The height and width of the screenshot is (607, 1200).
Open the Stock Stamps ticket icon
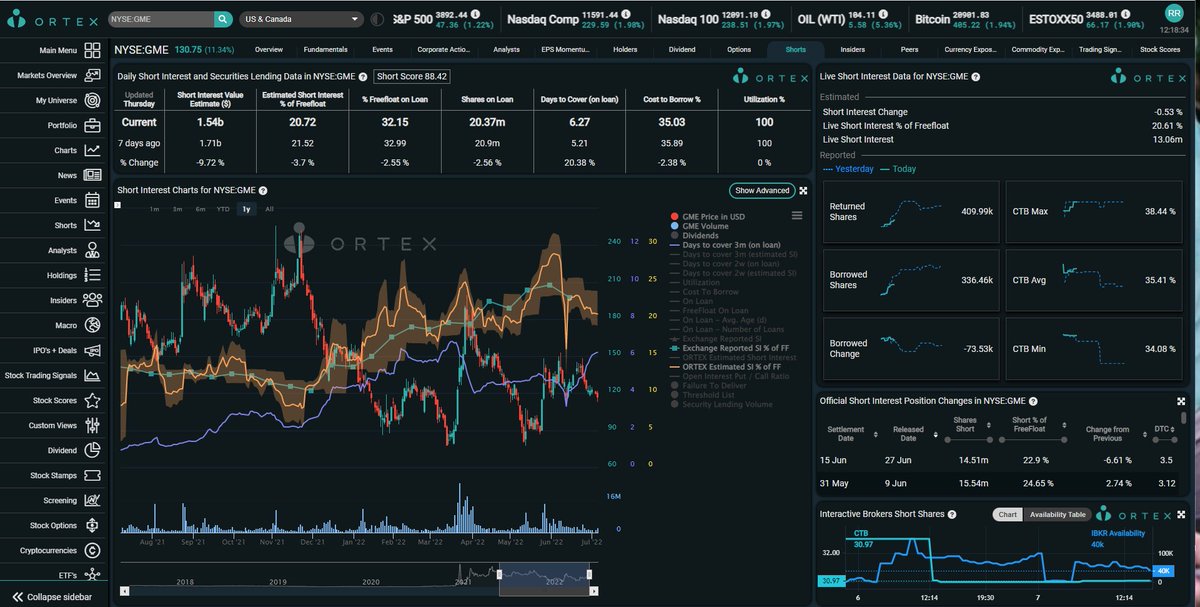click(x=92, y=475)
